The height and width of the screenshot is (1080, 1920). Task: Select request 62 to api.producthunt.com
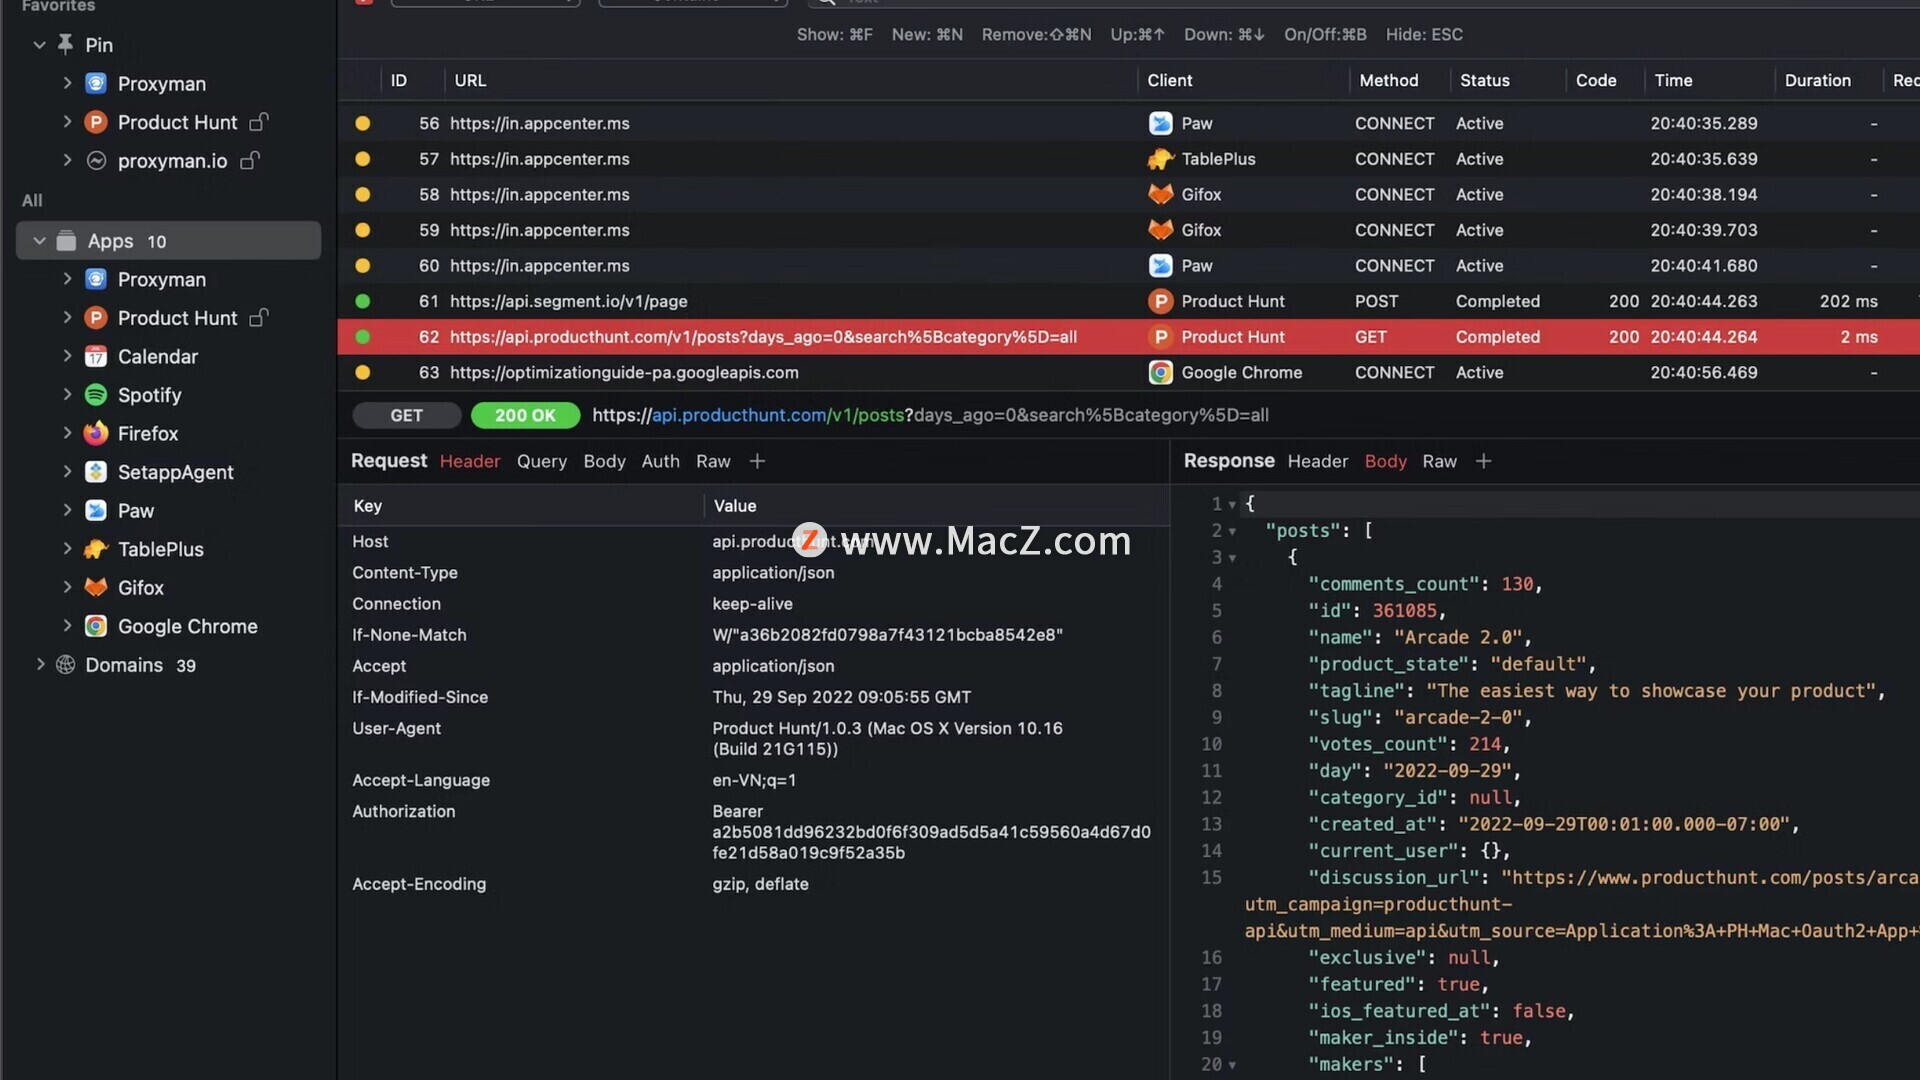point(1128,337)
